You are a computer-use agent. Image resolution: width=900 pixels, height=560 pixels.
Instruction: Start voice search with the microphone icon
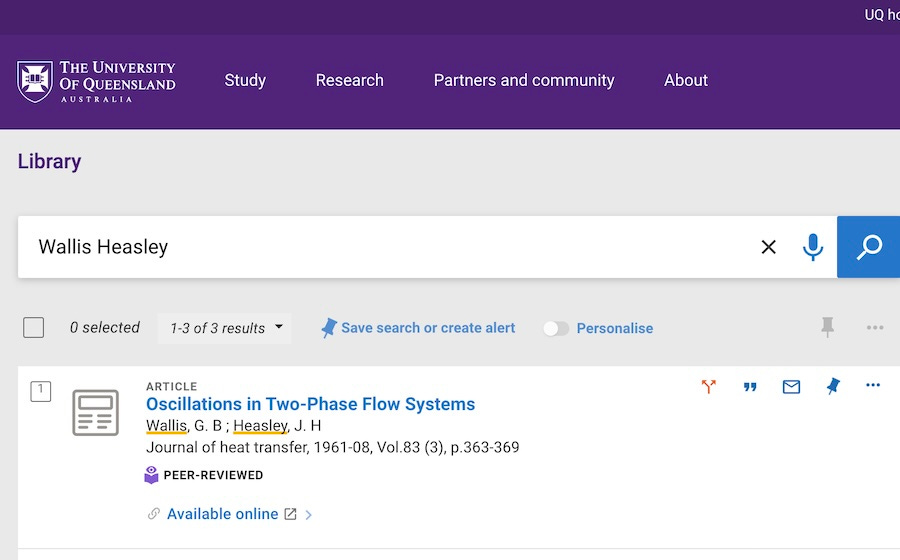(x=813, y=247)
